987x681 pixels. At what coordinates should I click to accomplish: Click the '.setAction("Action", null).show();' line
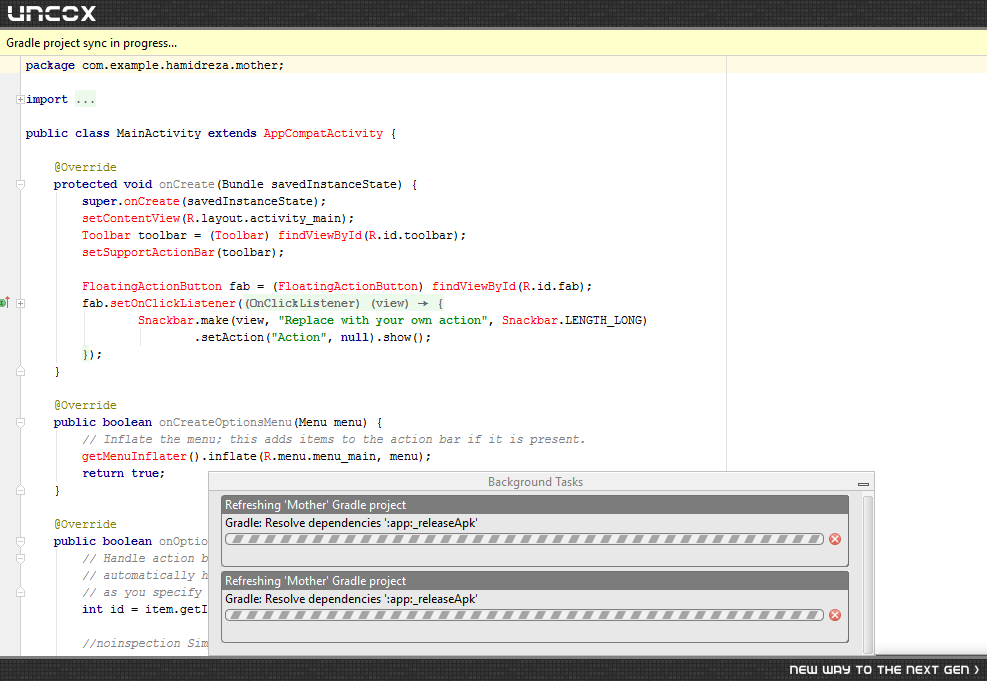pyautogui.click(x=313, y=337)
